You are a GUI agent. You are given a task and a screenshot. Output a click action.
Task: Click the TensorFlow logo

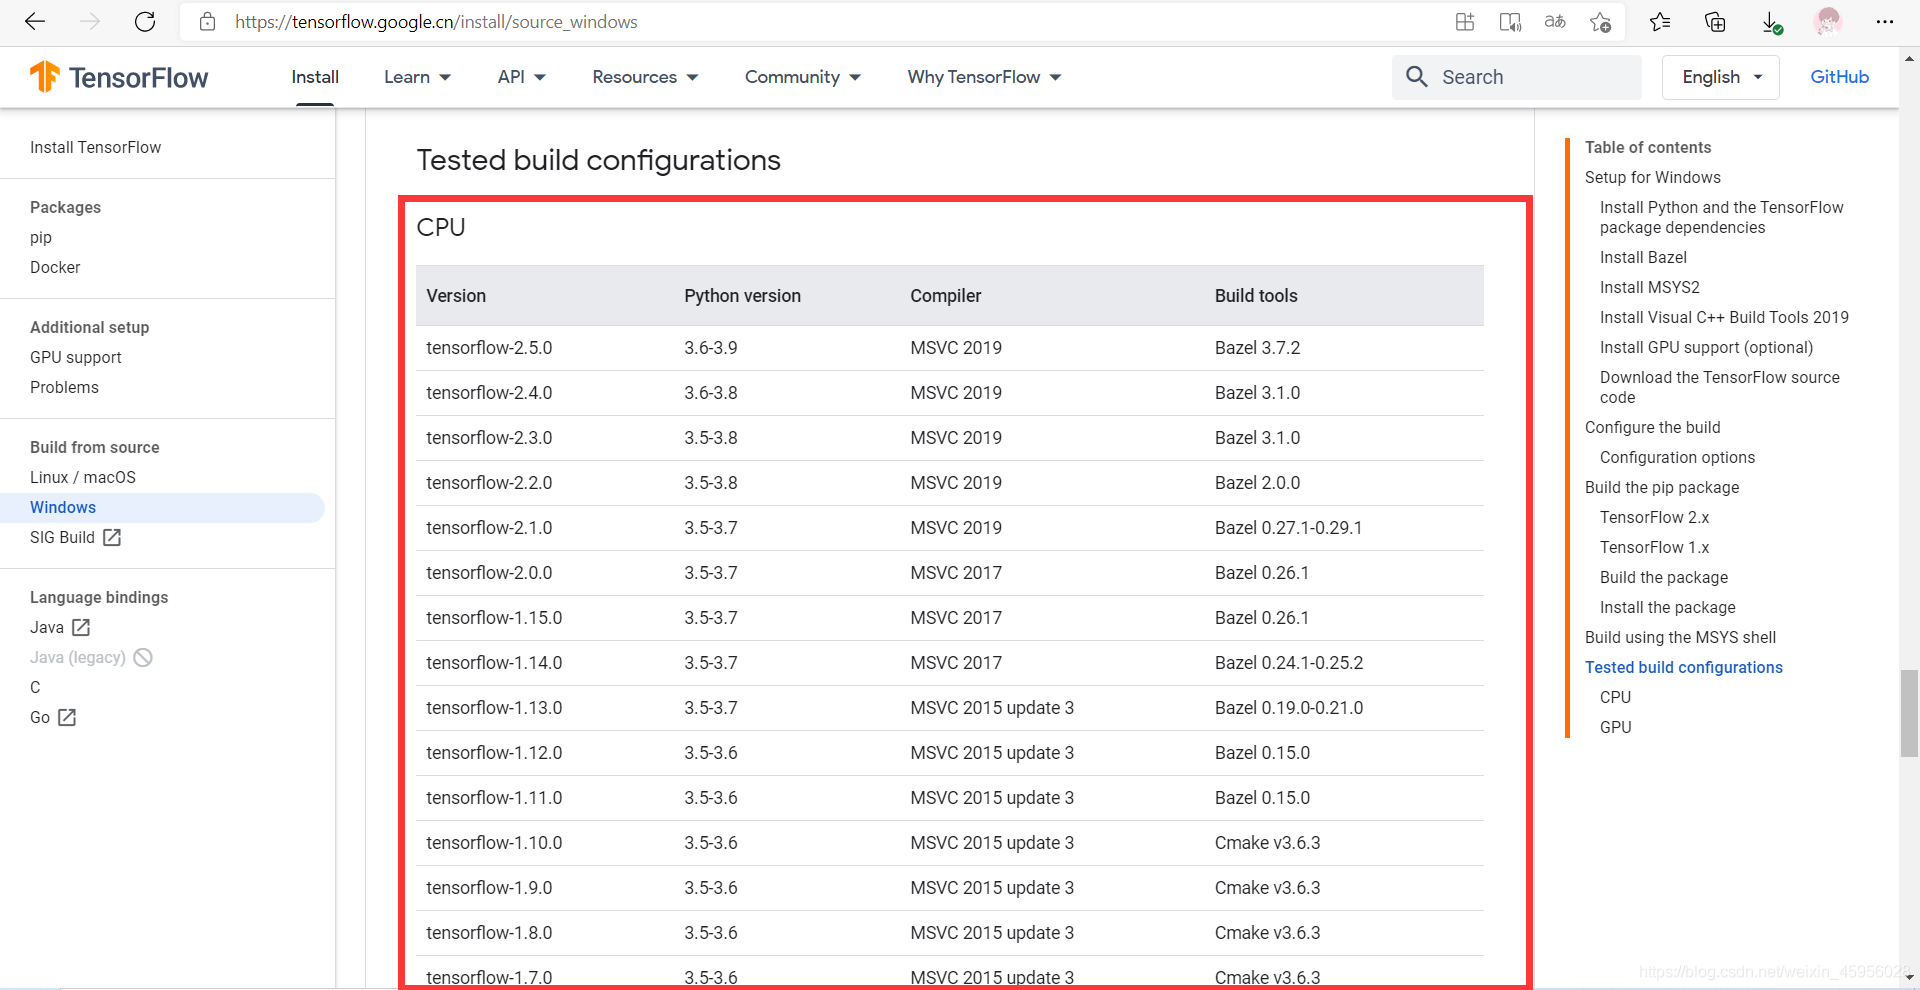tap(119, 77)
